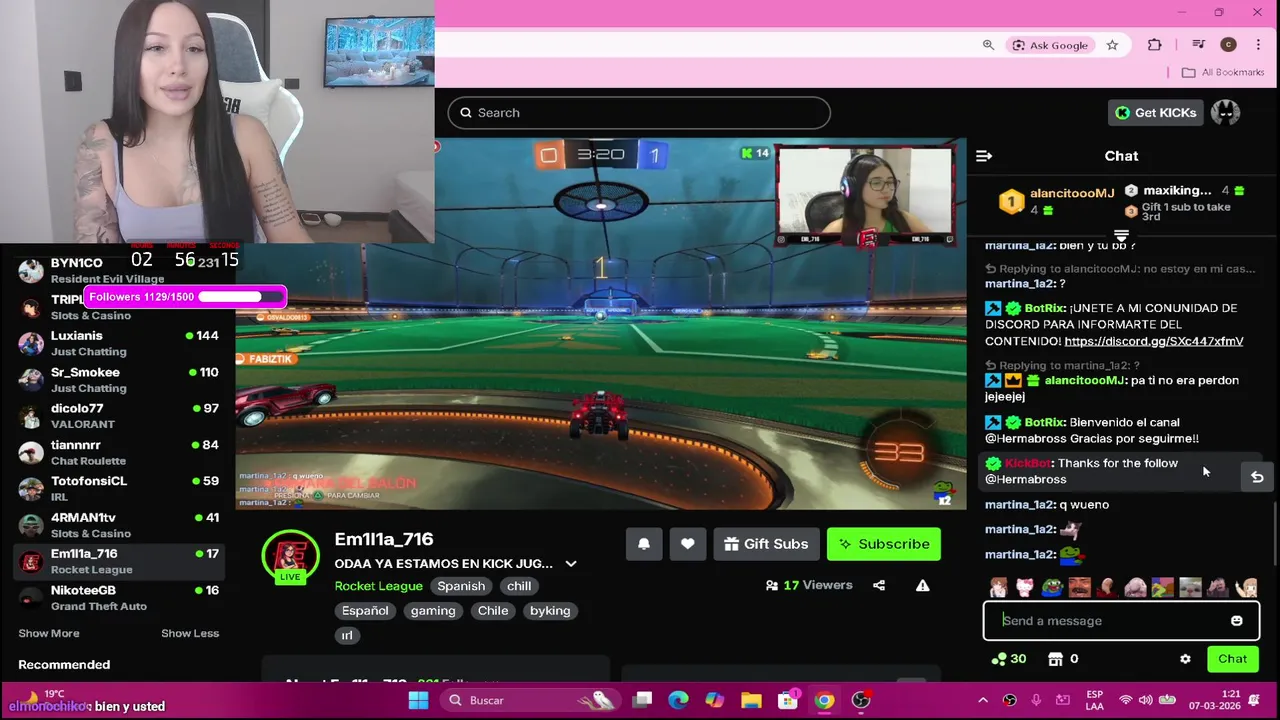Click alancitoooMJ top gifter in chat header
This screenshot has height=720, width=1280.
point(1056,200)
